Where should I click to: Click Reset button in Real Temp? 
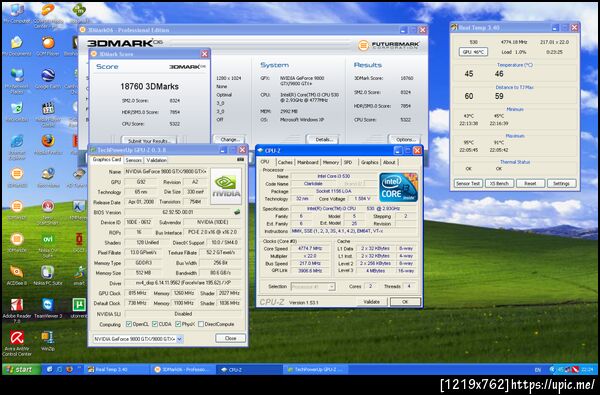(530, 183)
